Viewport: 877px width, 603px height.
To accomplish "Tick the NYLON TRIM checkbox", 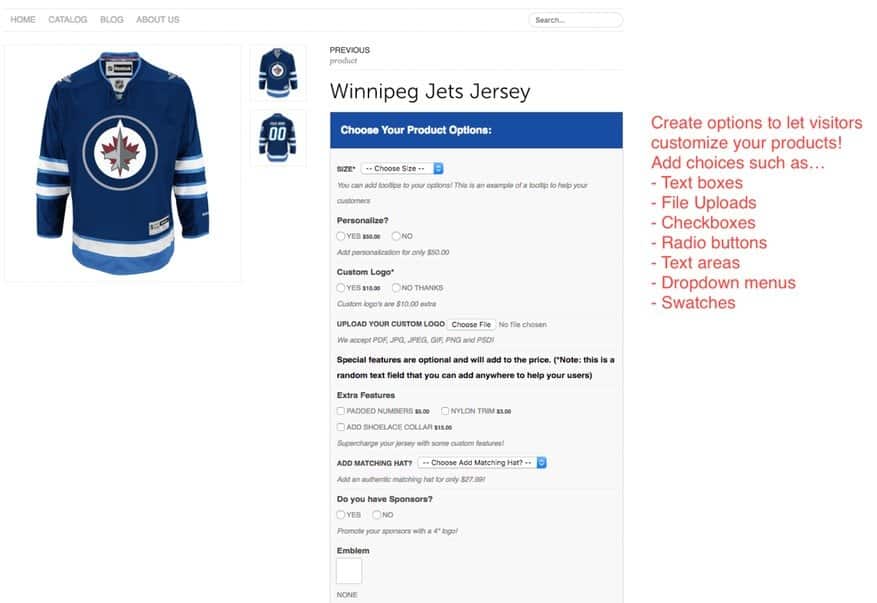I will (x=445, y=411).
